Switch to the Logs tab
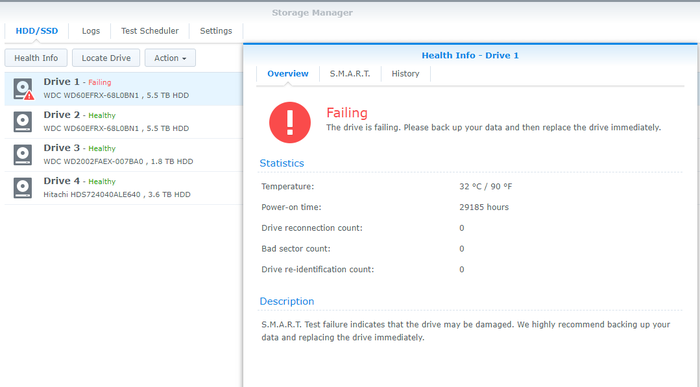The width and height of the screenshot is (700, 387). coord(91,31)
